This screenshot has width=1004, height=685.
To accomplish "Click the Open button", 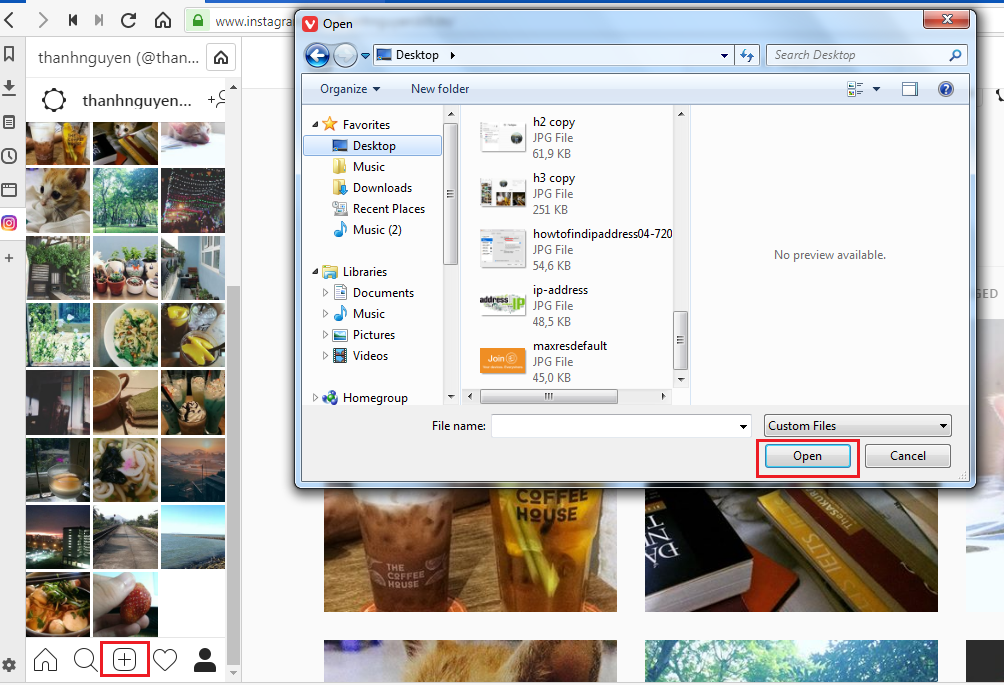I will click(x=807, y=456).
